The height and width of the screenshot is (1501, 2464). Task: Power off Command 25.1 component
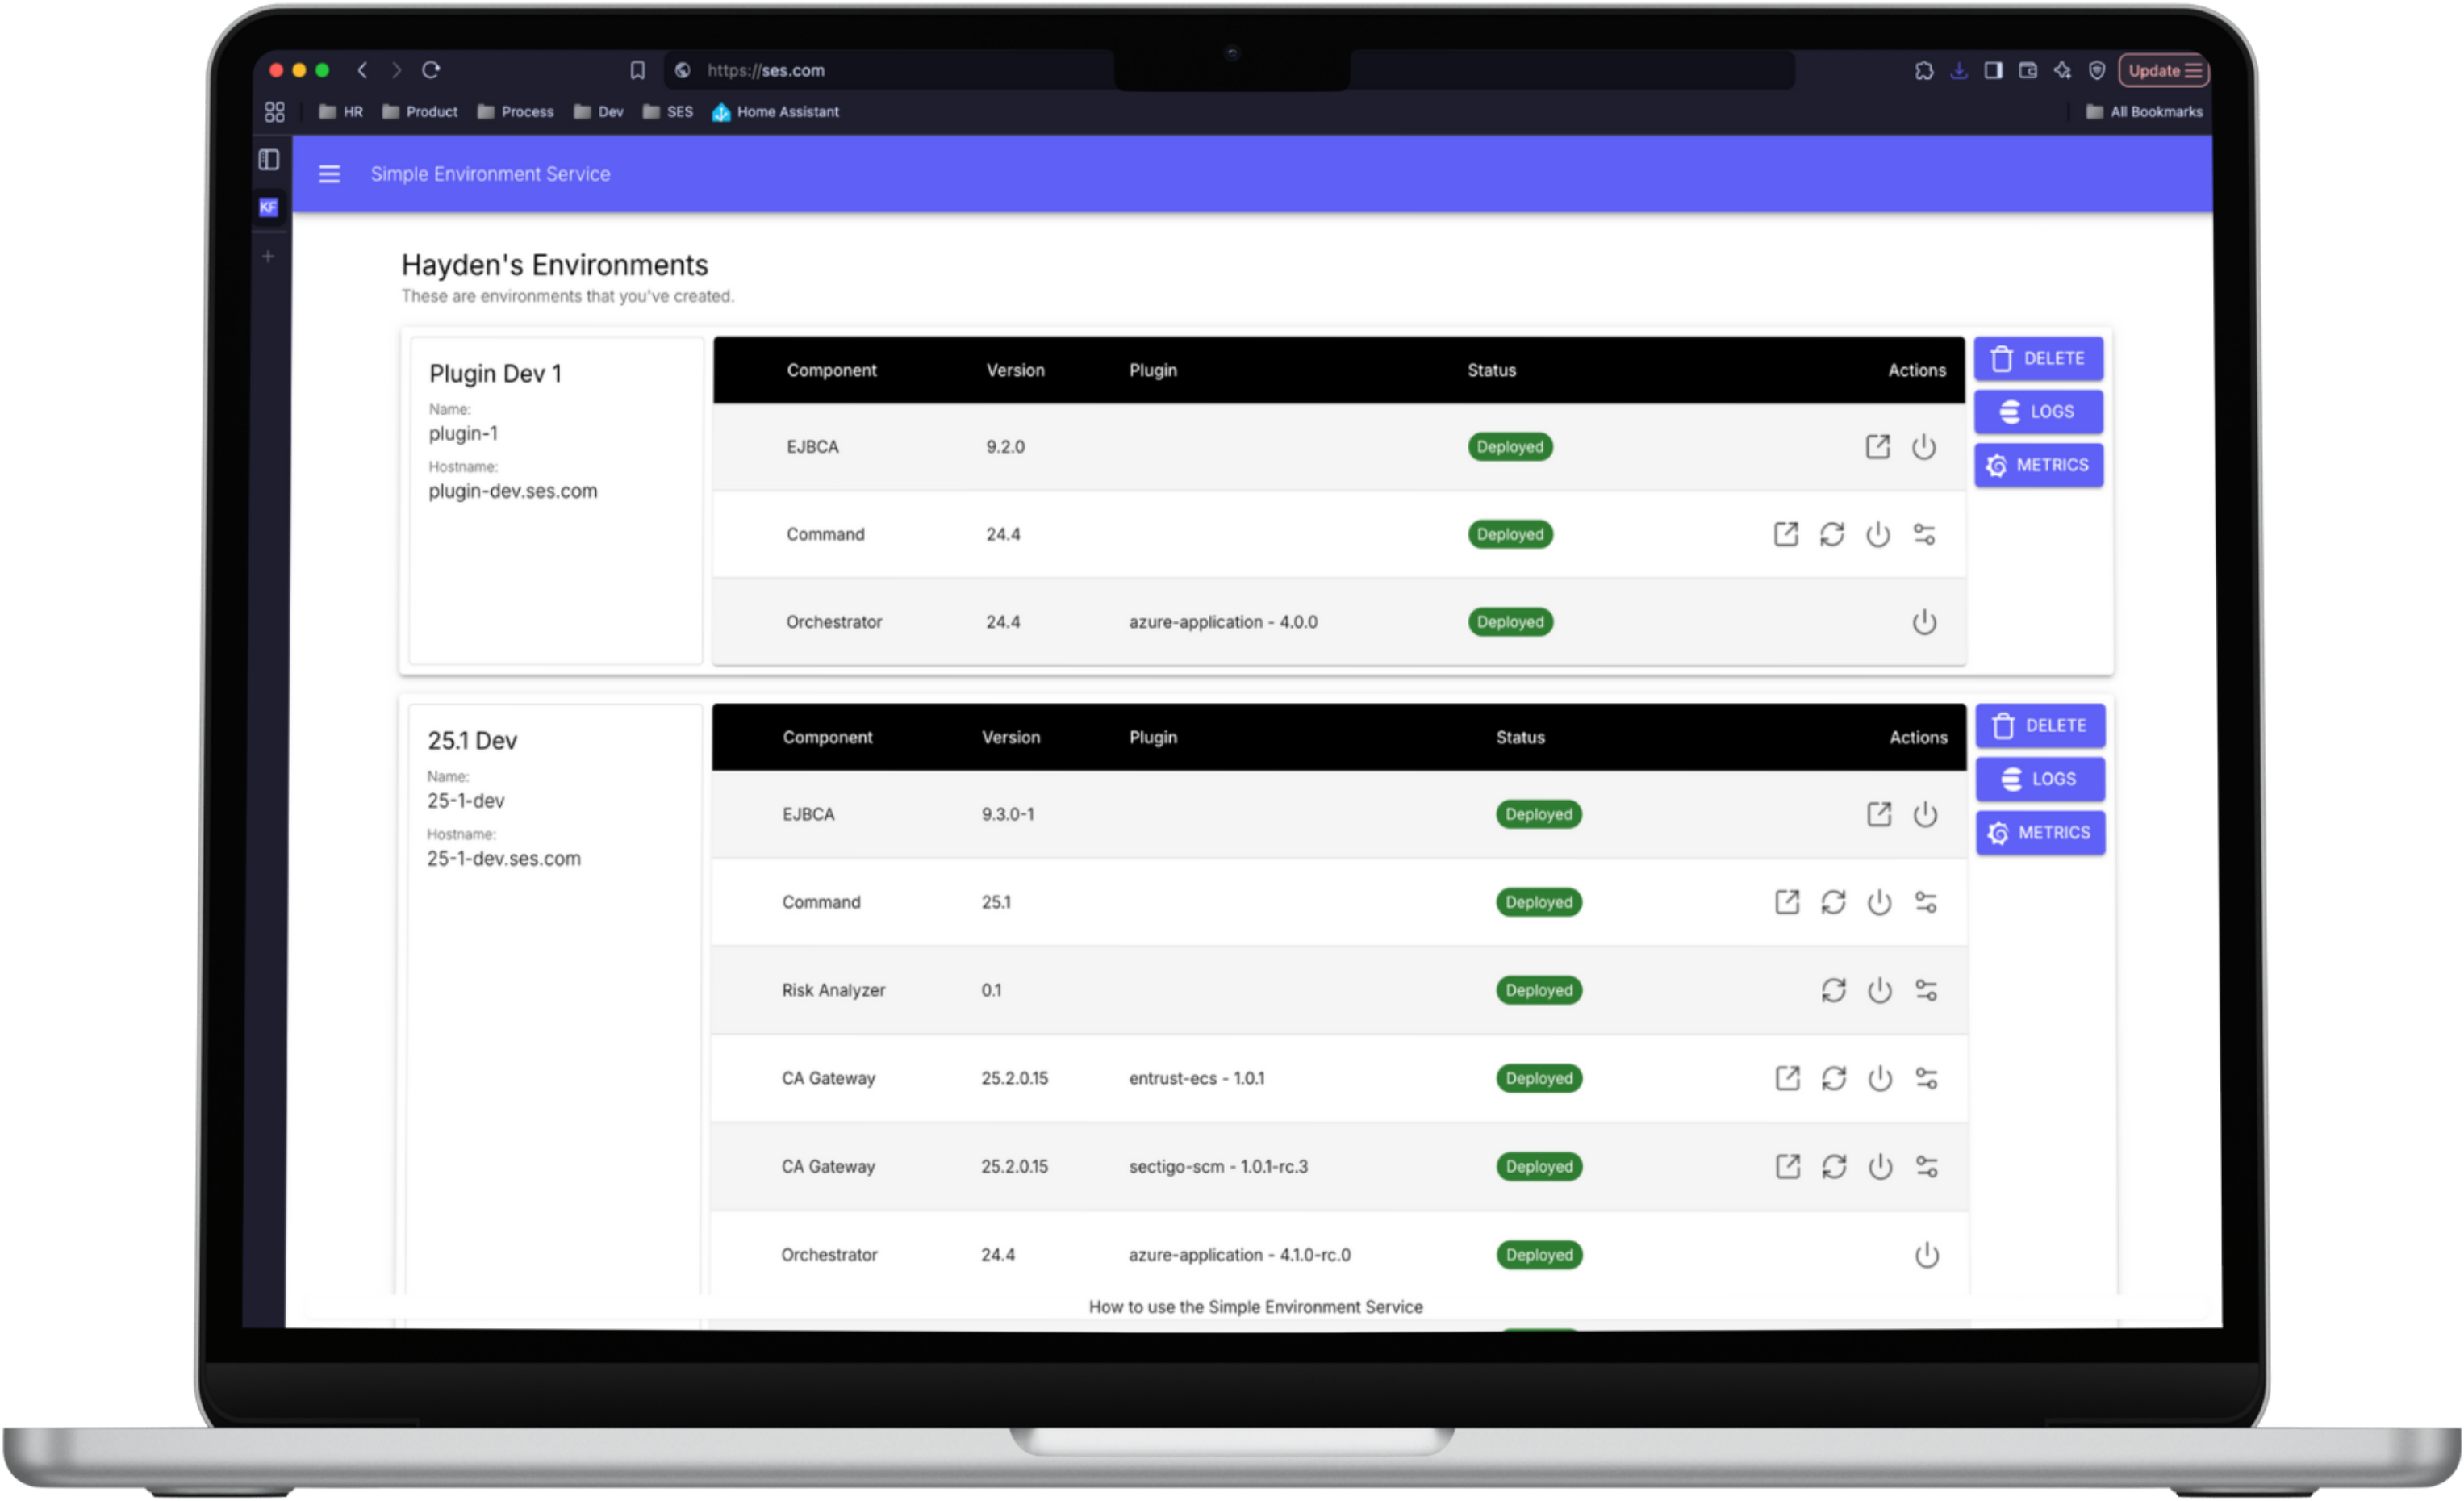click(1879, 902)
